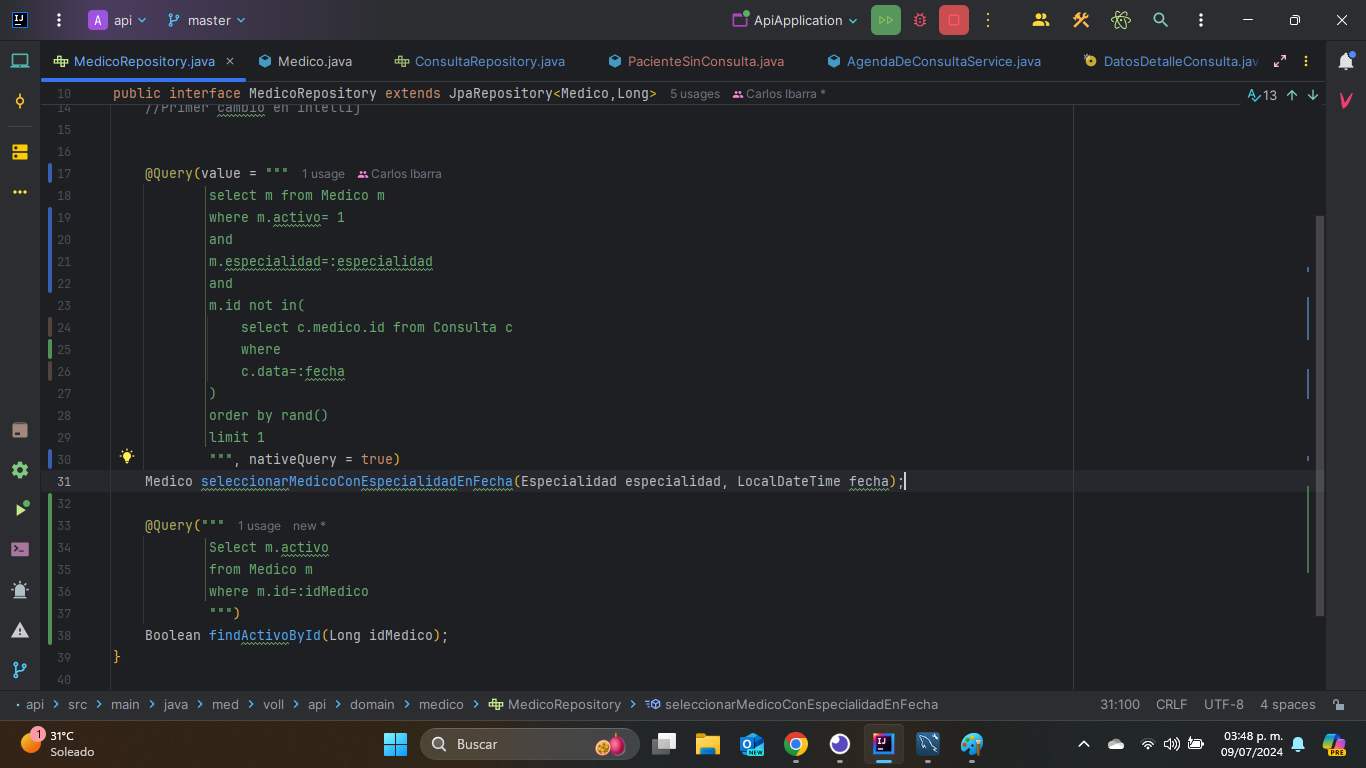Close the MedicoRepository.java tab
The image size is (1366, 768).
(230, 61)
